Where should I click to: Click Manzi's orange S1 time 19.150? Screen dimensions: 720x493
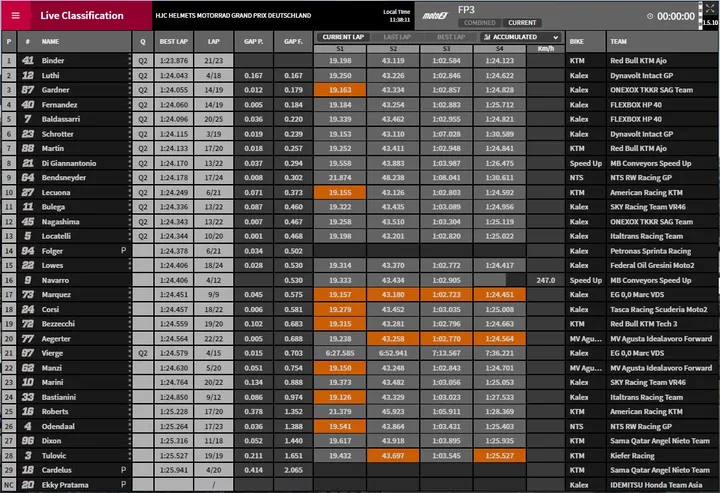click(340, 368)
